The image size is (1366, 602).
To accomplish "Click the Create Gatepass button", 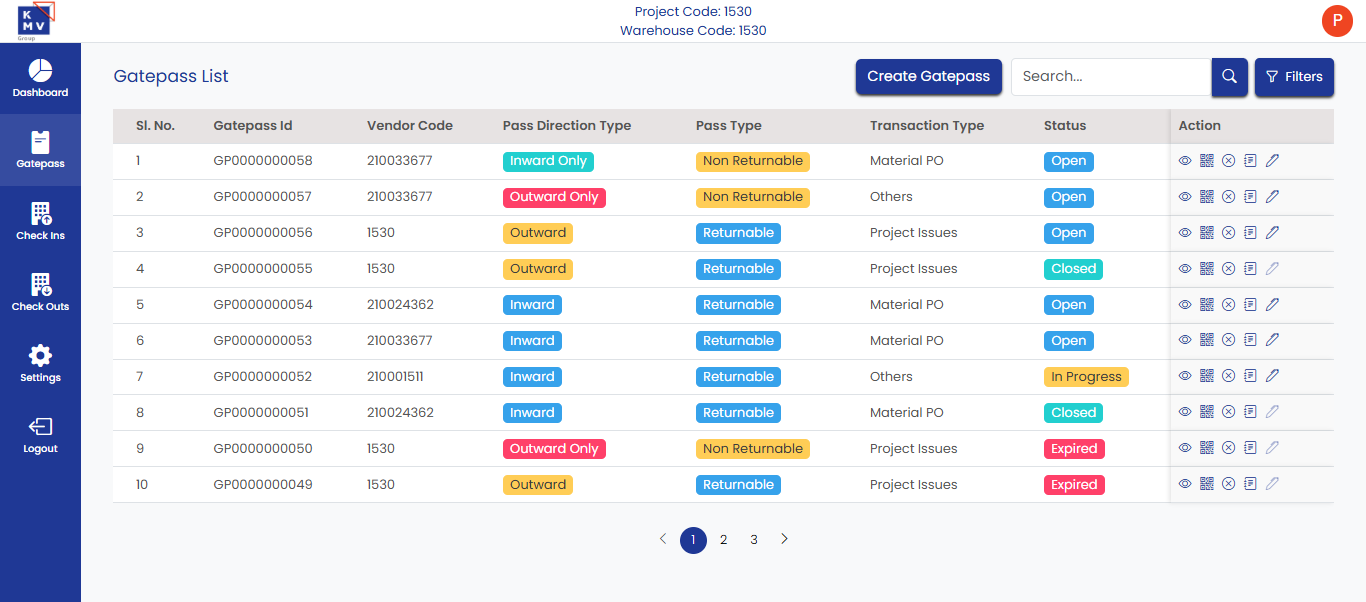I will tap(928, 77).
